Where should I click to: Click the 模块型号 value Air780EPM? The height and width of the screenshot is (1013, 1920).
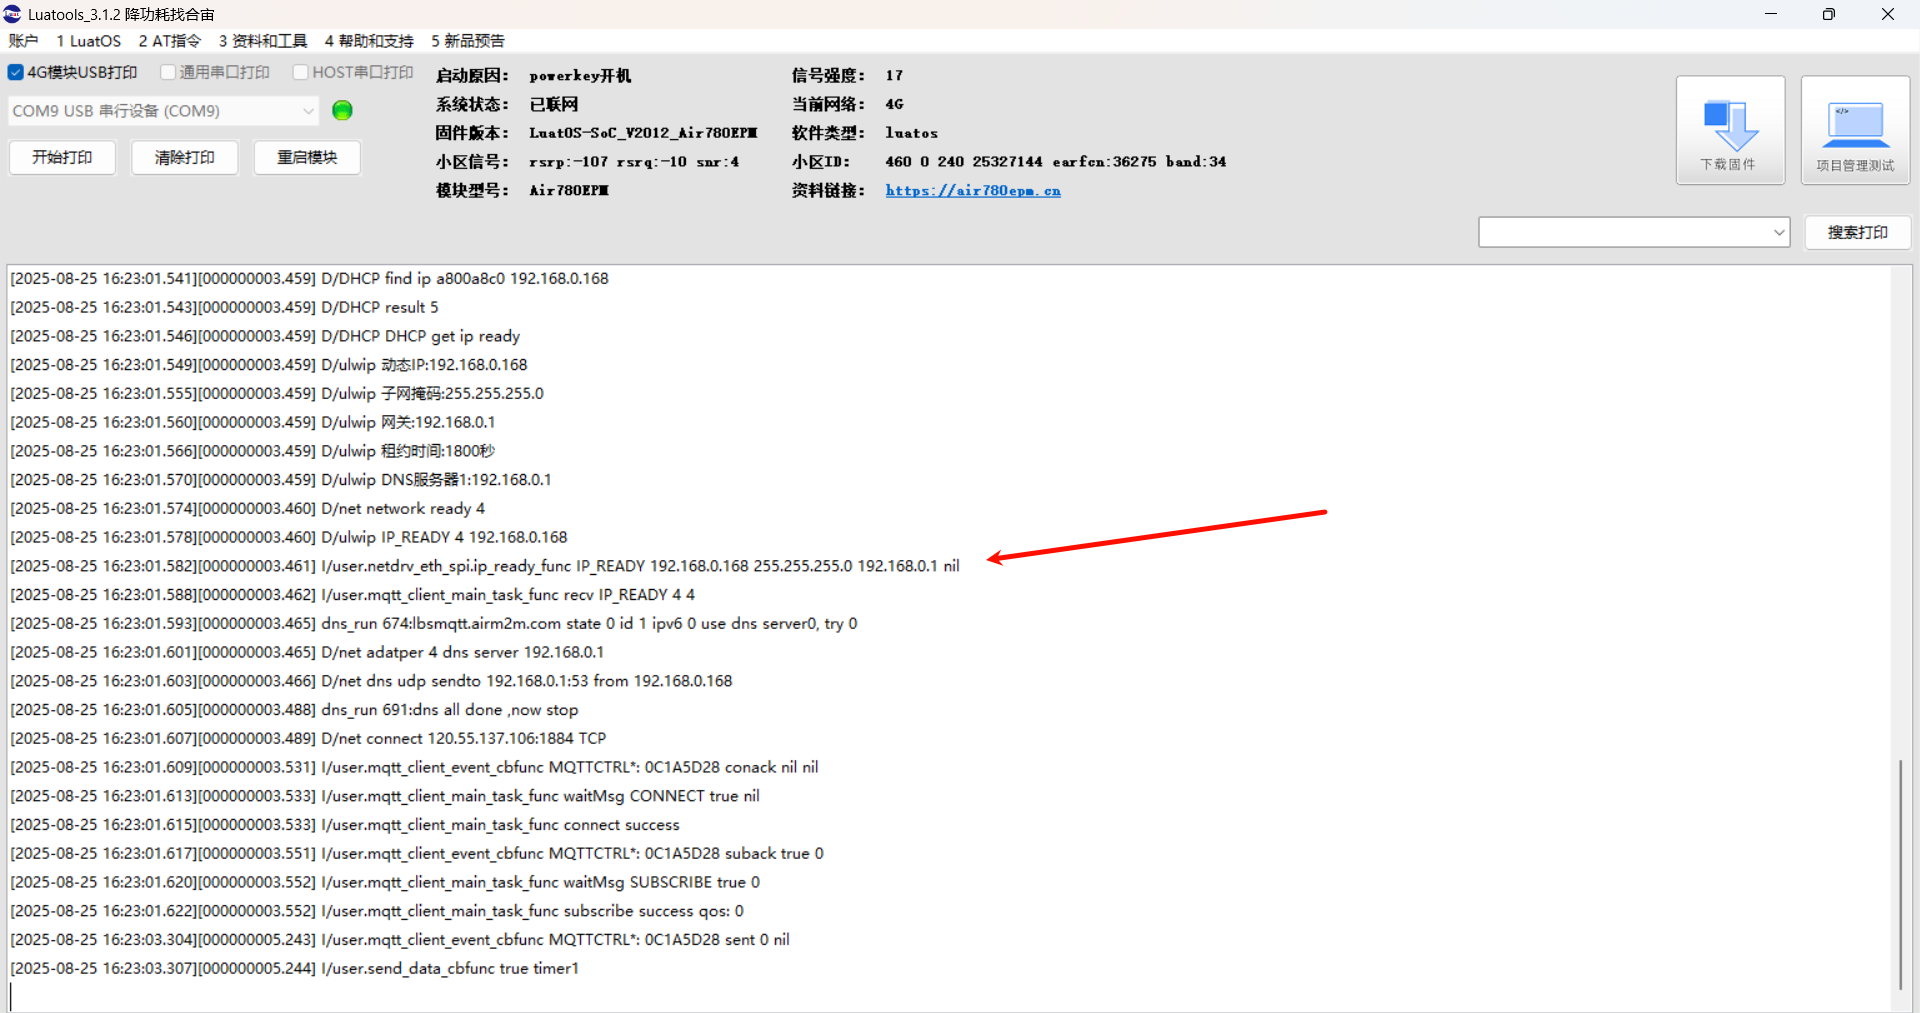click(569, 191)
